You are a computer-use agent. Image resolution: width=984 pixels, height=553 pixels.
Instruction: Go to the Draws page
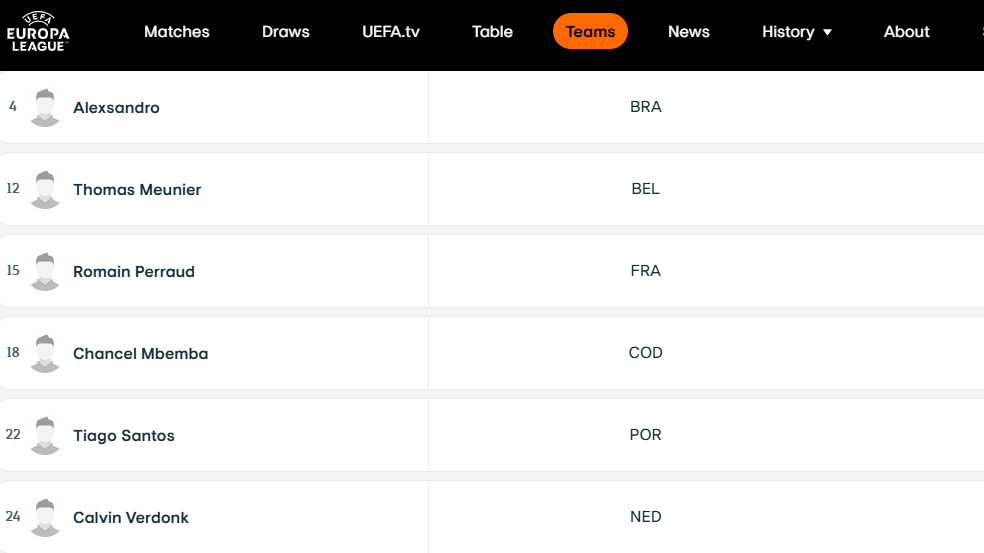click(286, 32)
